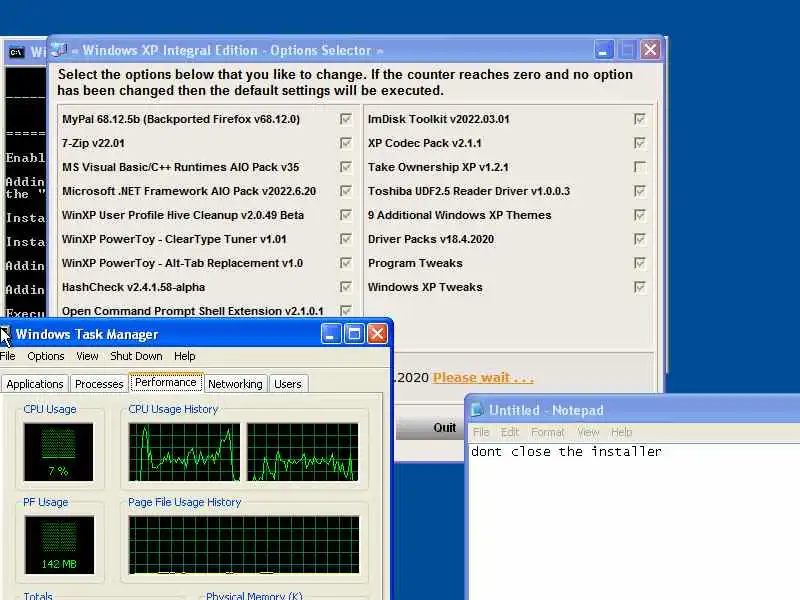Toggle Windows XP Tweaks checkbox

[639, 287]
